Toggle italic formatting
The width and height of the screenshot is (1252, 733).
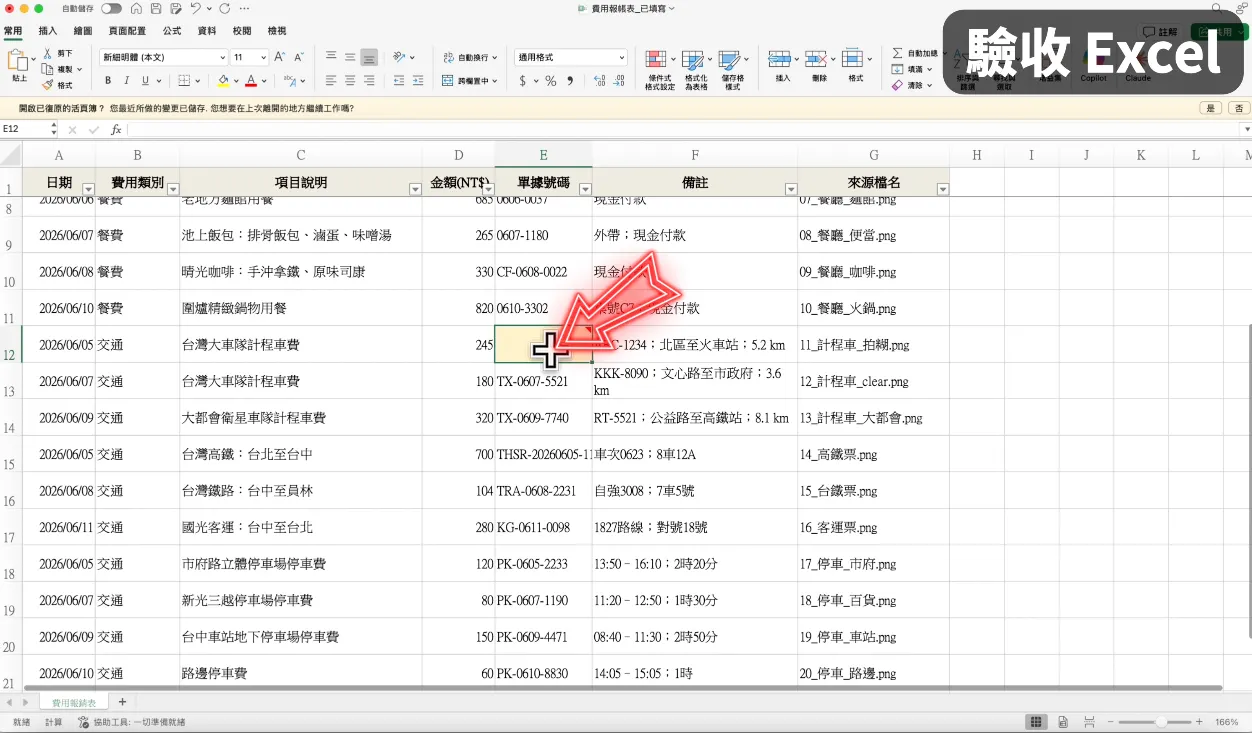click(127, 81)
